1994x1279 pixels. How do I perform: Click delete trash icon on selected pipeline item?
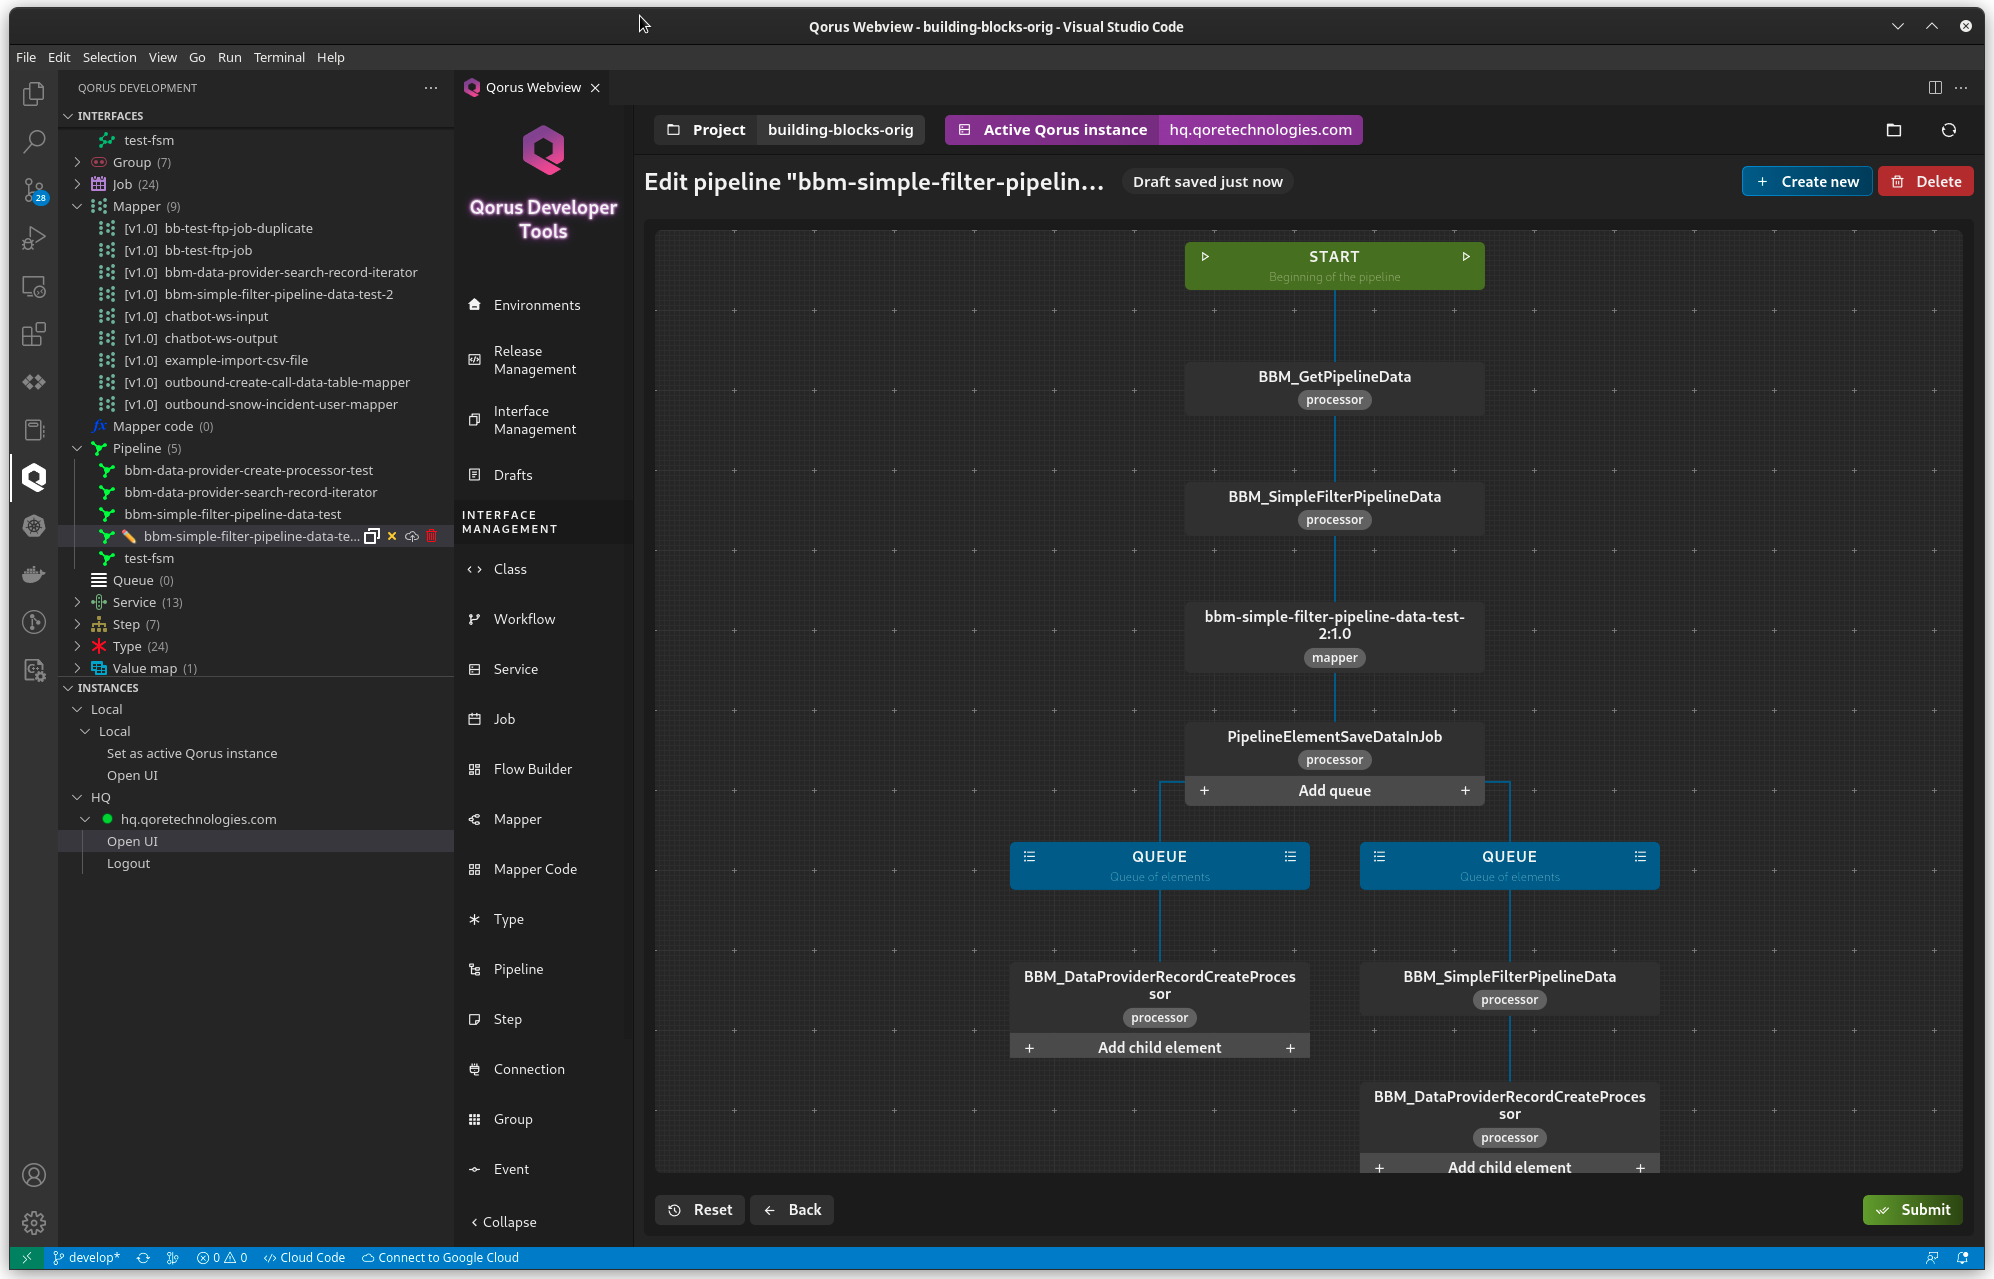click(x=432, y=537)
